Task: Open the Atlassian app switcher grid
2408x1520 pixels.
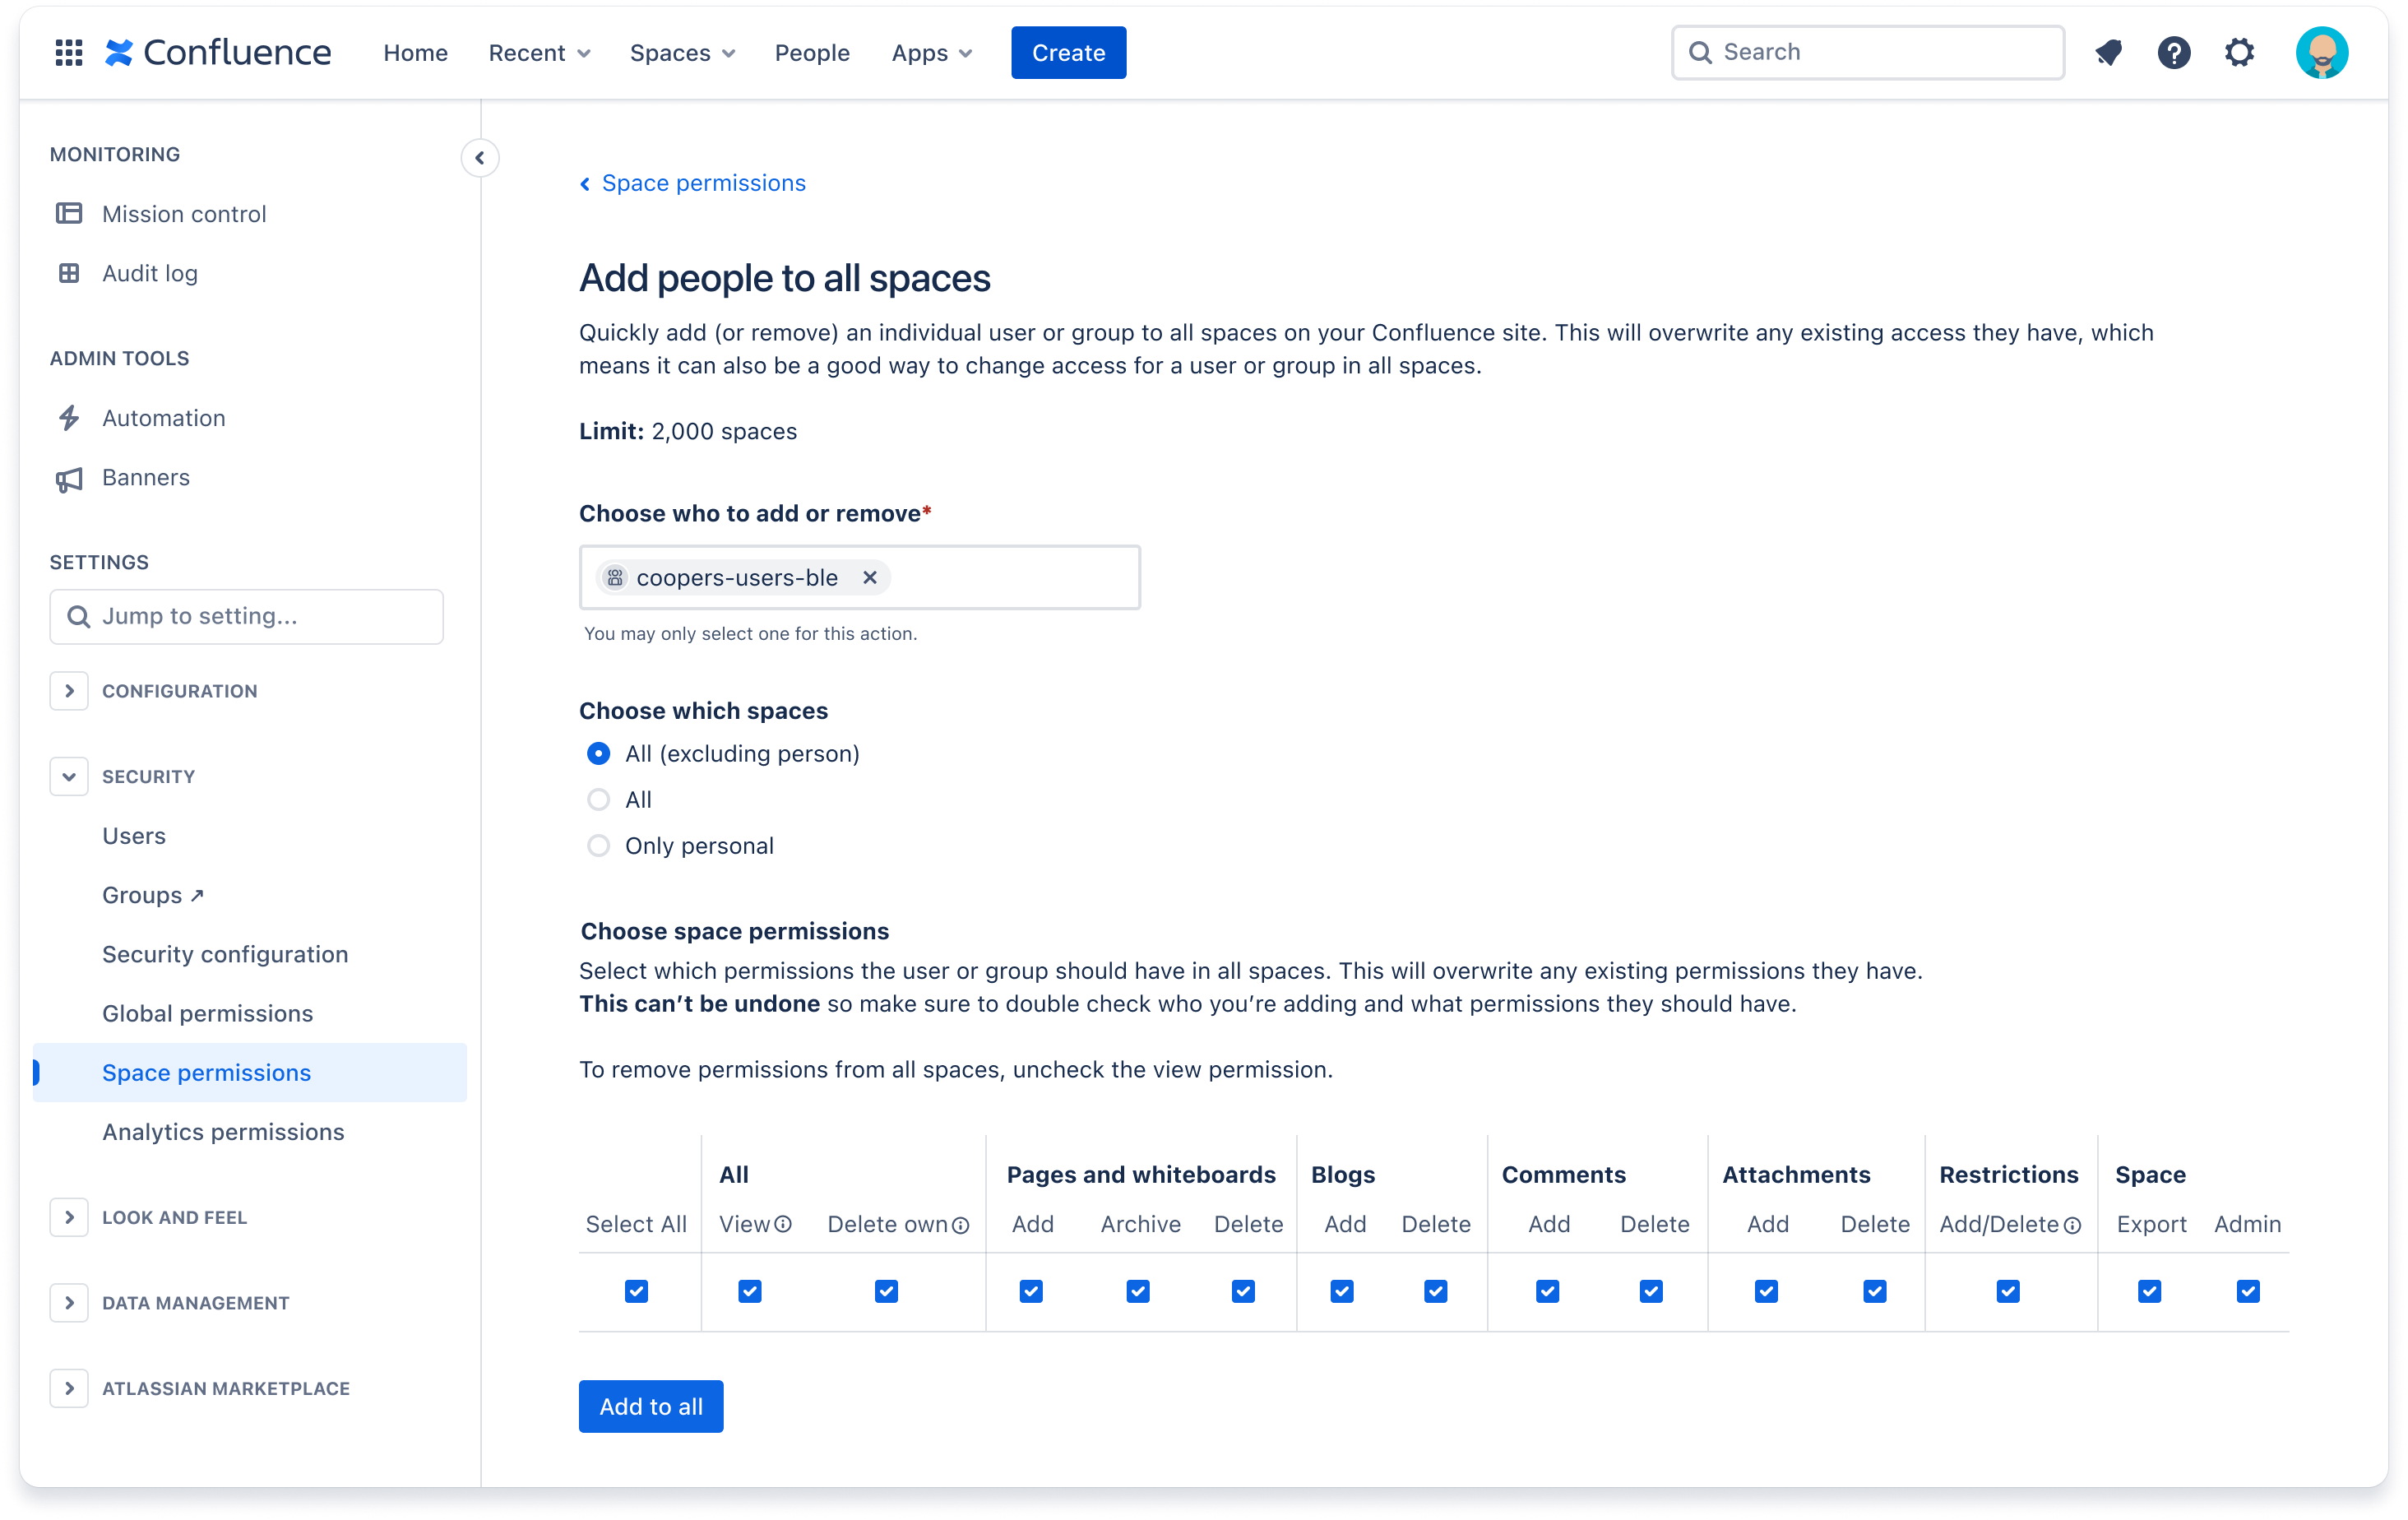Action: point(68,52)
